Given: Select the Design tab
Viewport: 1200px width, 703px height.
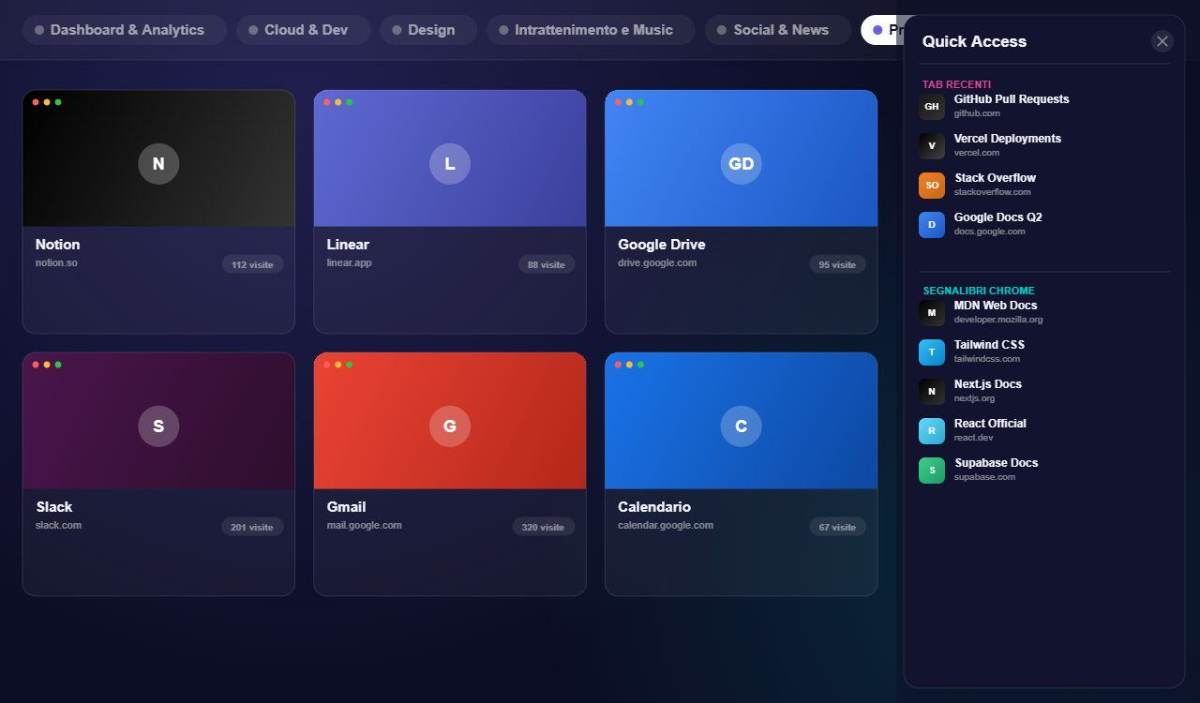Looking at the screenshot, I should pos(428,30).
